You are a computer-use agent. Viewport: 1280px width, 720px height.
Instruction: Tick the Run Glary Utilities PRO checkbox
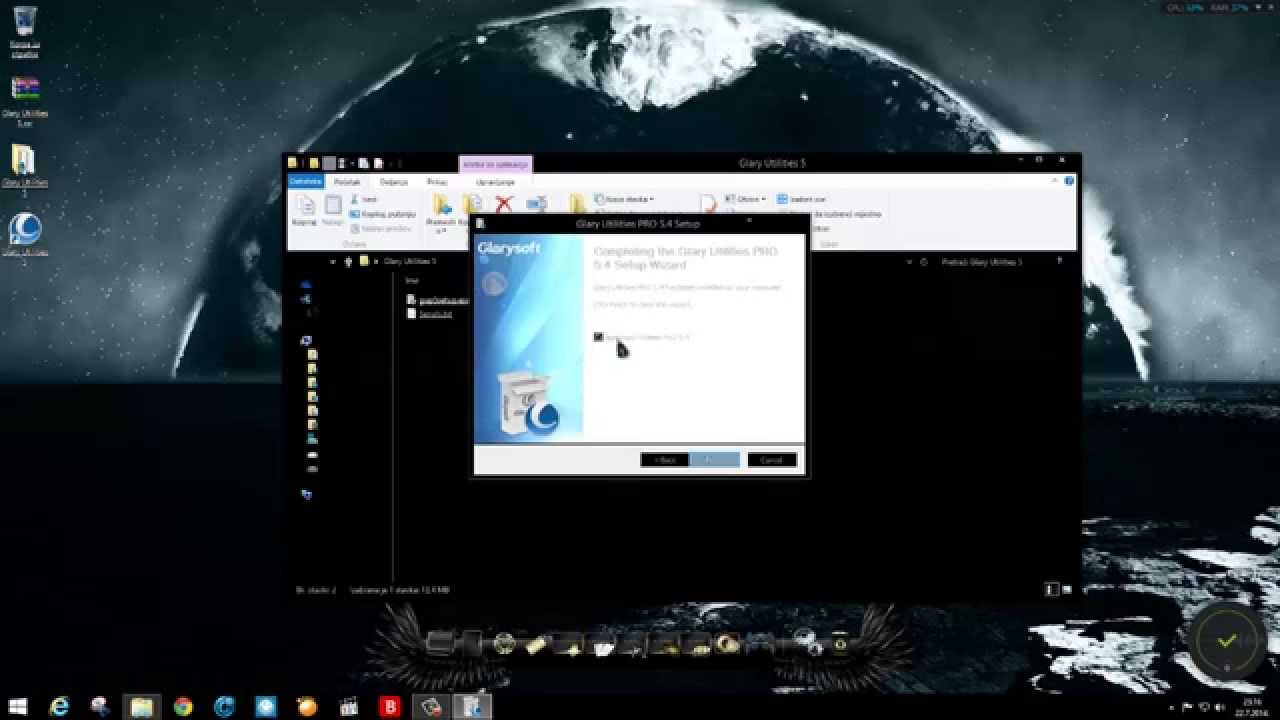point(598,337)
